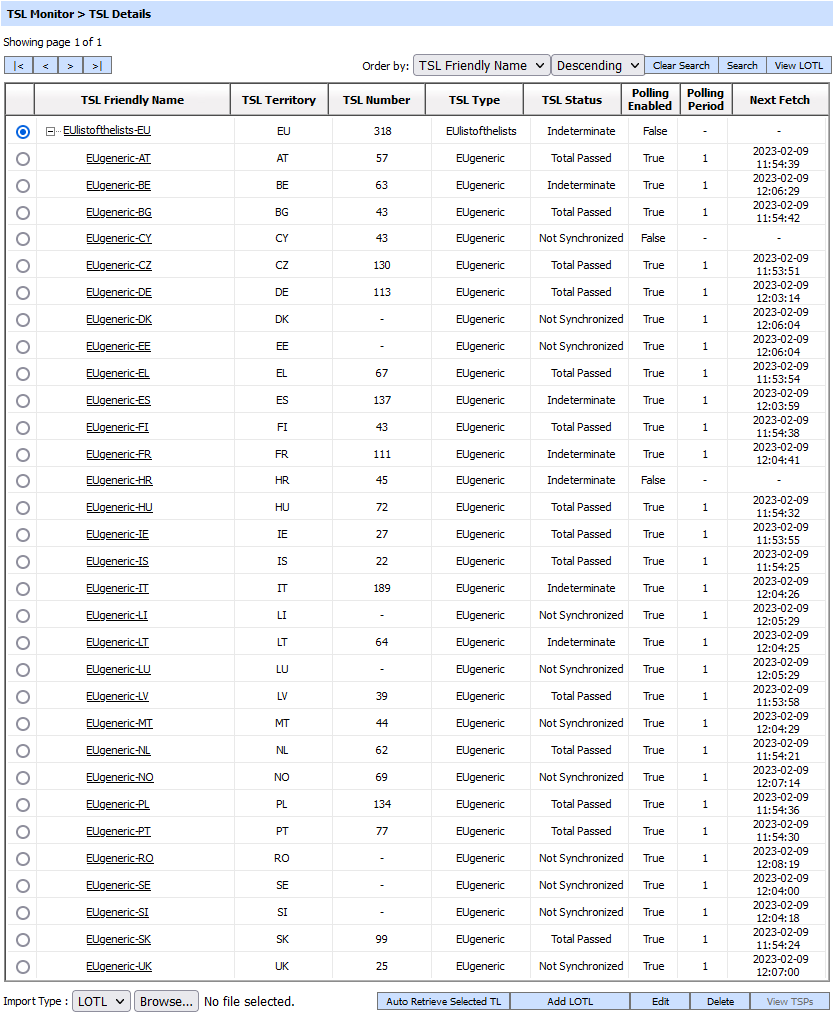The width and height of the screenshot is (833, 1014).
Task: Click Browse to choose a file
Action: pos(166,1001)
